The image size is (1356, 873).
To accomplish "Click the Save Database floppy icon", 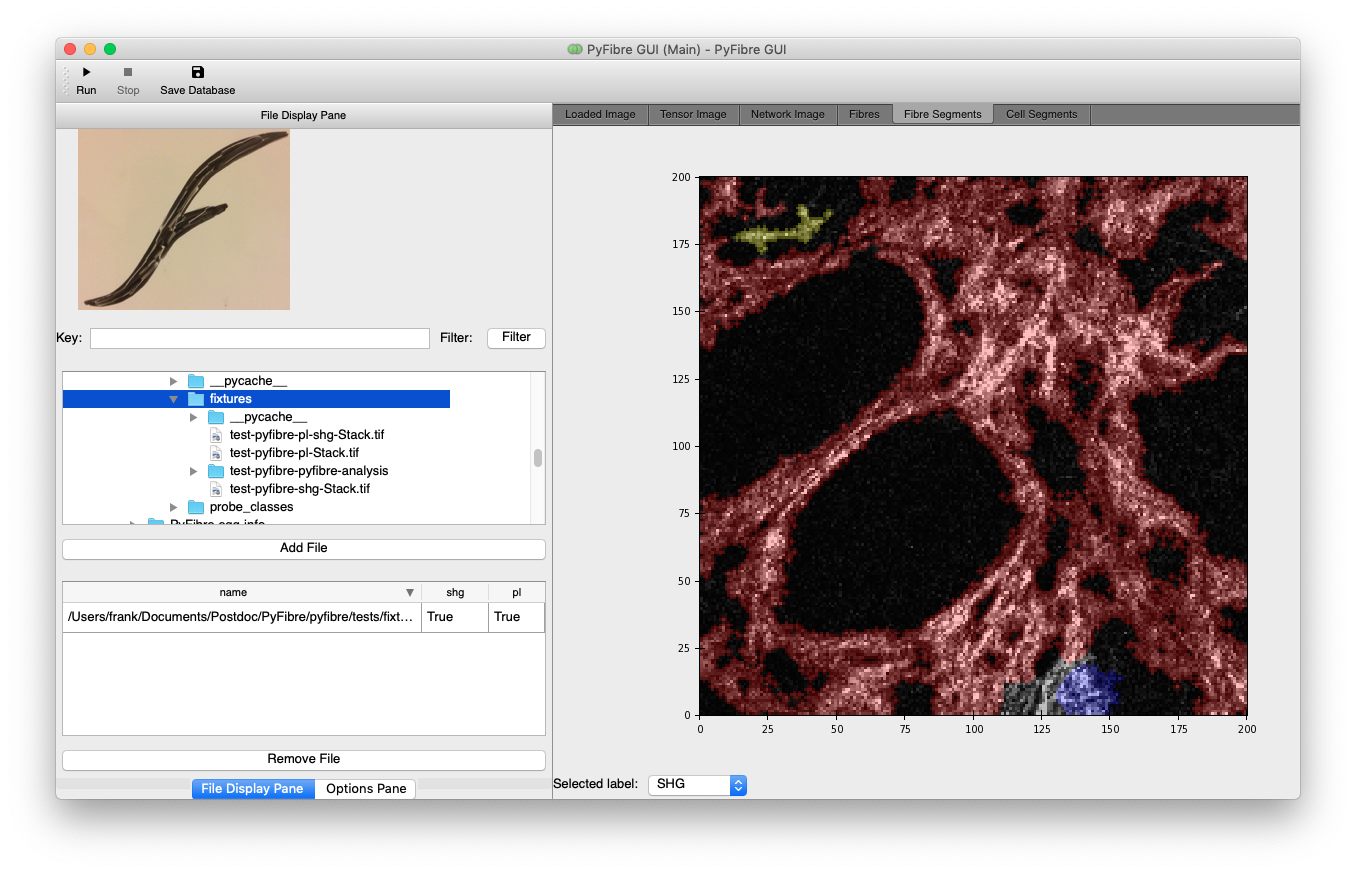I will pos(197,72).
